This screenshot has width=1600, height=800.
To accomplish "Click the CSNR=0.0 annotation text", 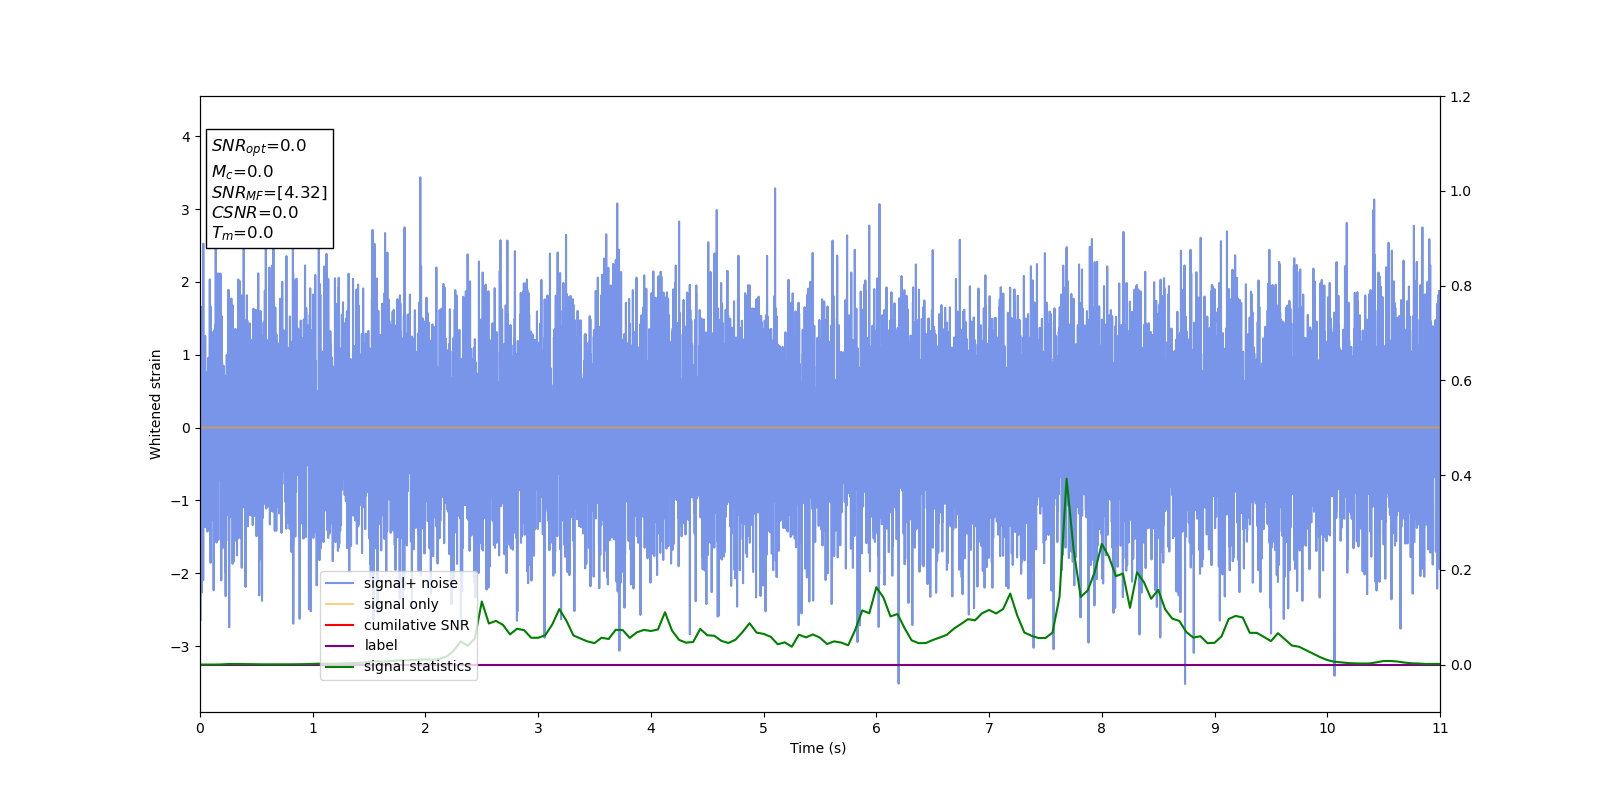I will (255, 213).
